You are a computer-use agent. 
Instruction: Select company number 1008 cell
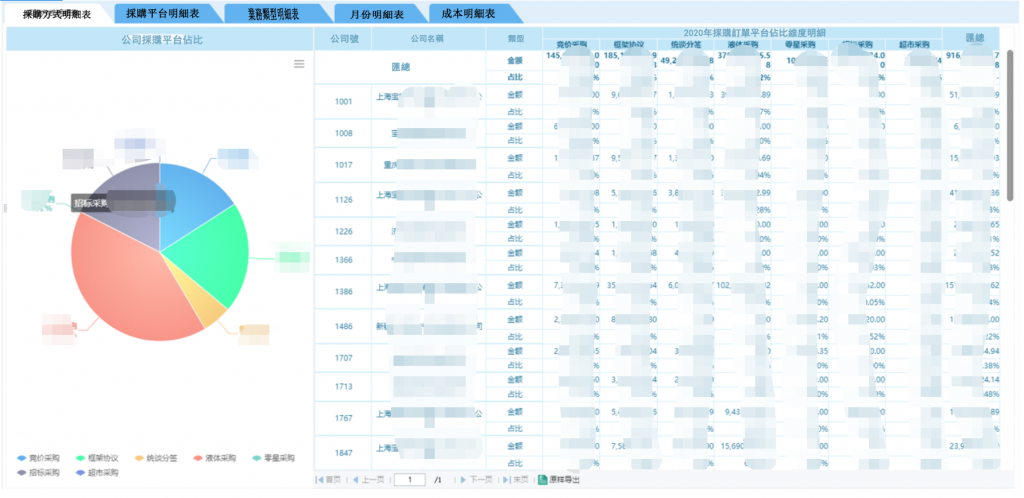click(343, 133)
